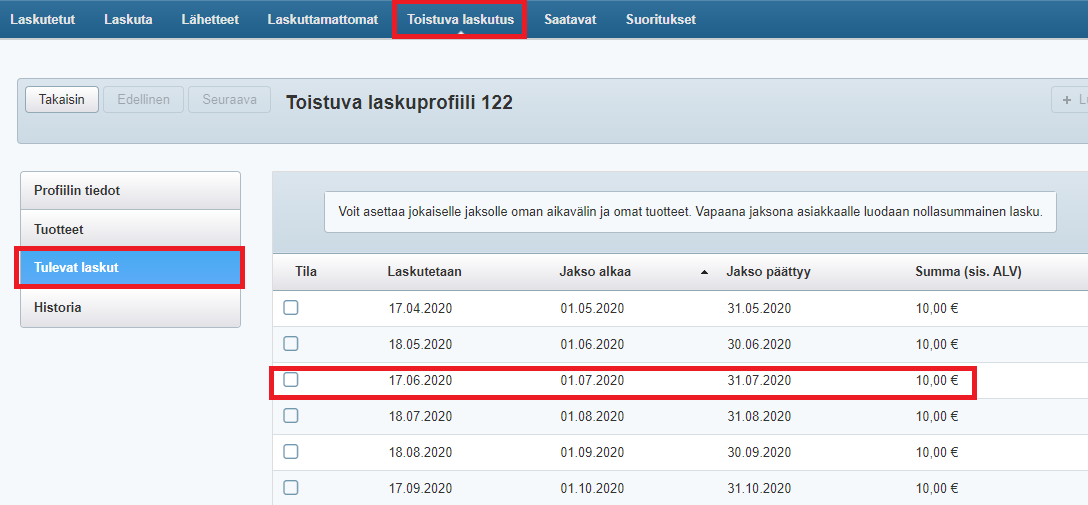Image resolution: width=1088 pixels, height=505 pixels.
Task: Sort by the Jakso alkaa column arrow
Action: point(704,272)
